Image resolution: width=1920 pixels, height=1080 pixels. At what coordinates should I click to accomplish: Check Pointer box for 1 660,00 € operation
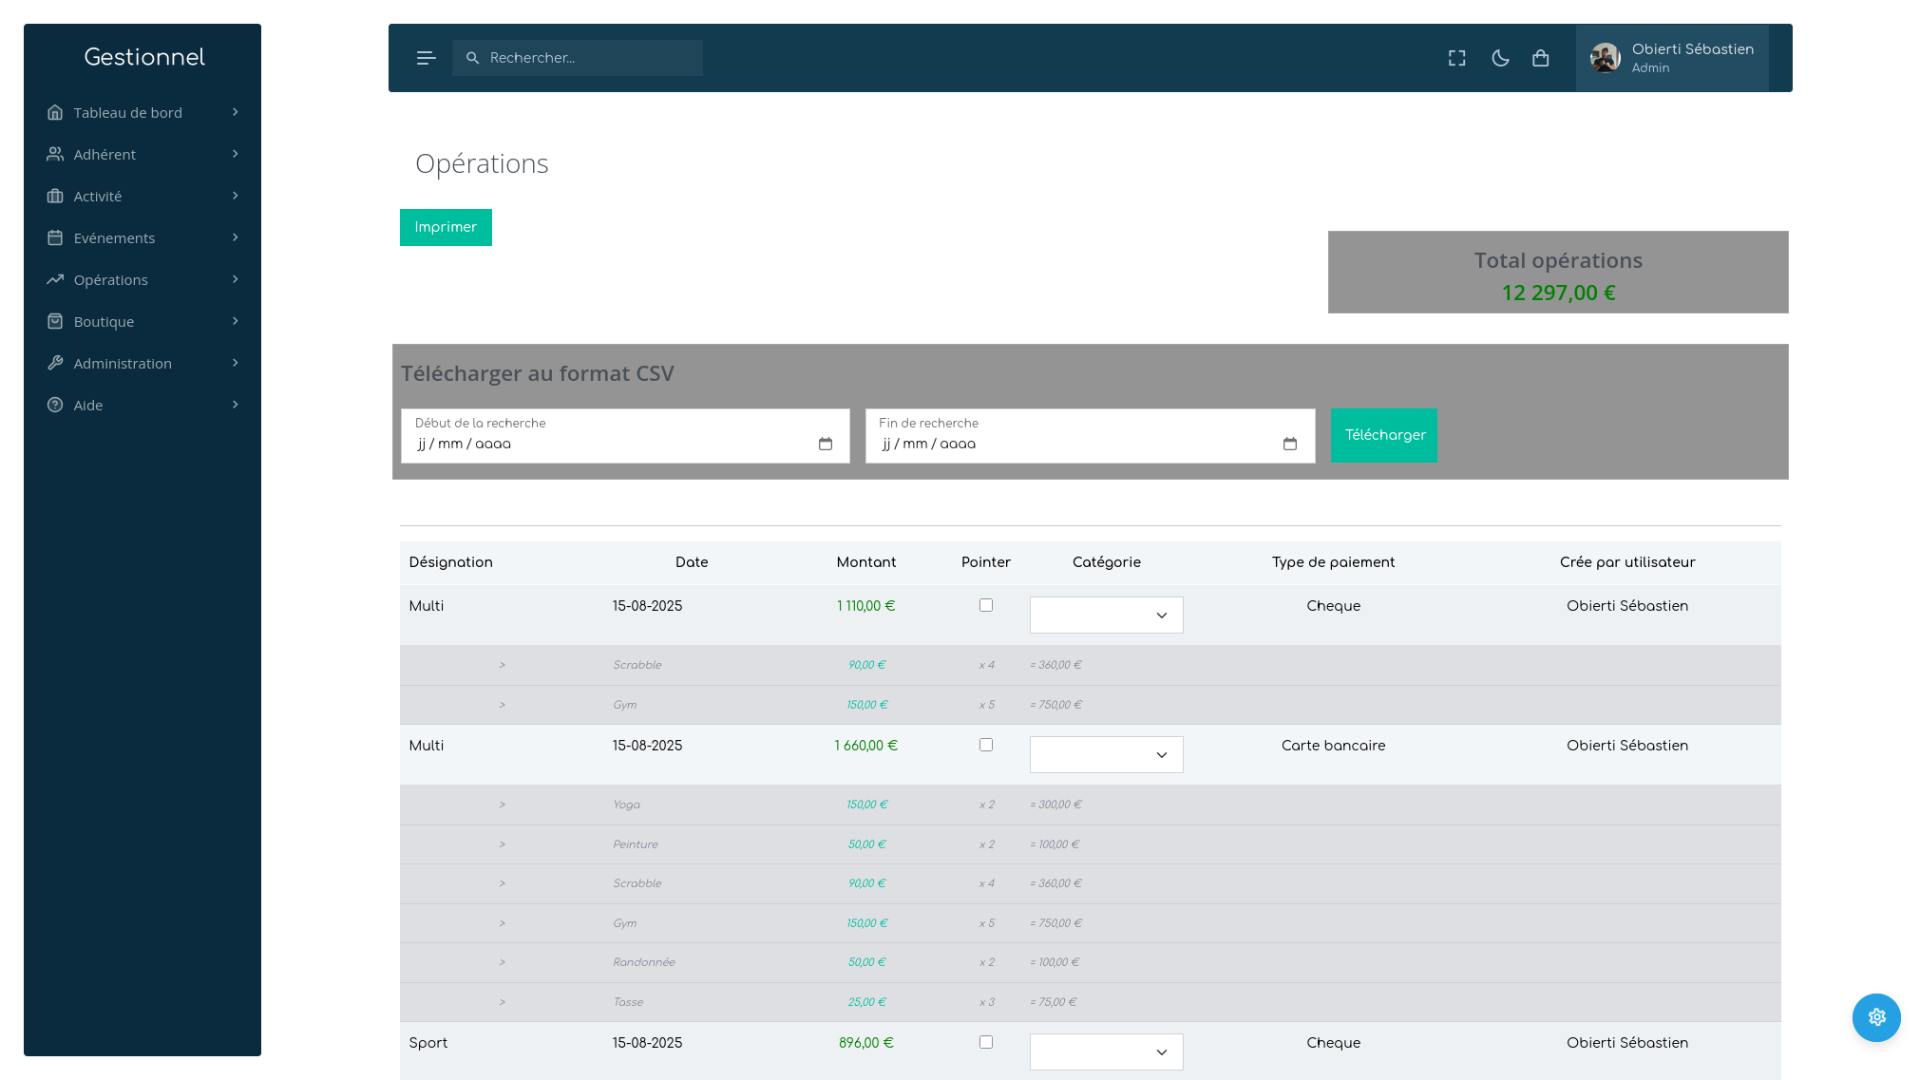(986, 745)
